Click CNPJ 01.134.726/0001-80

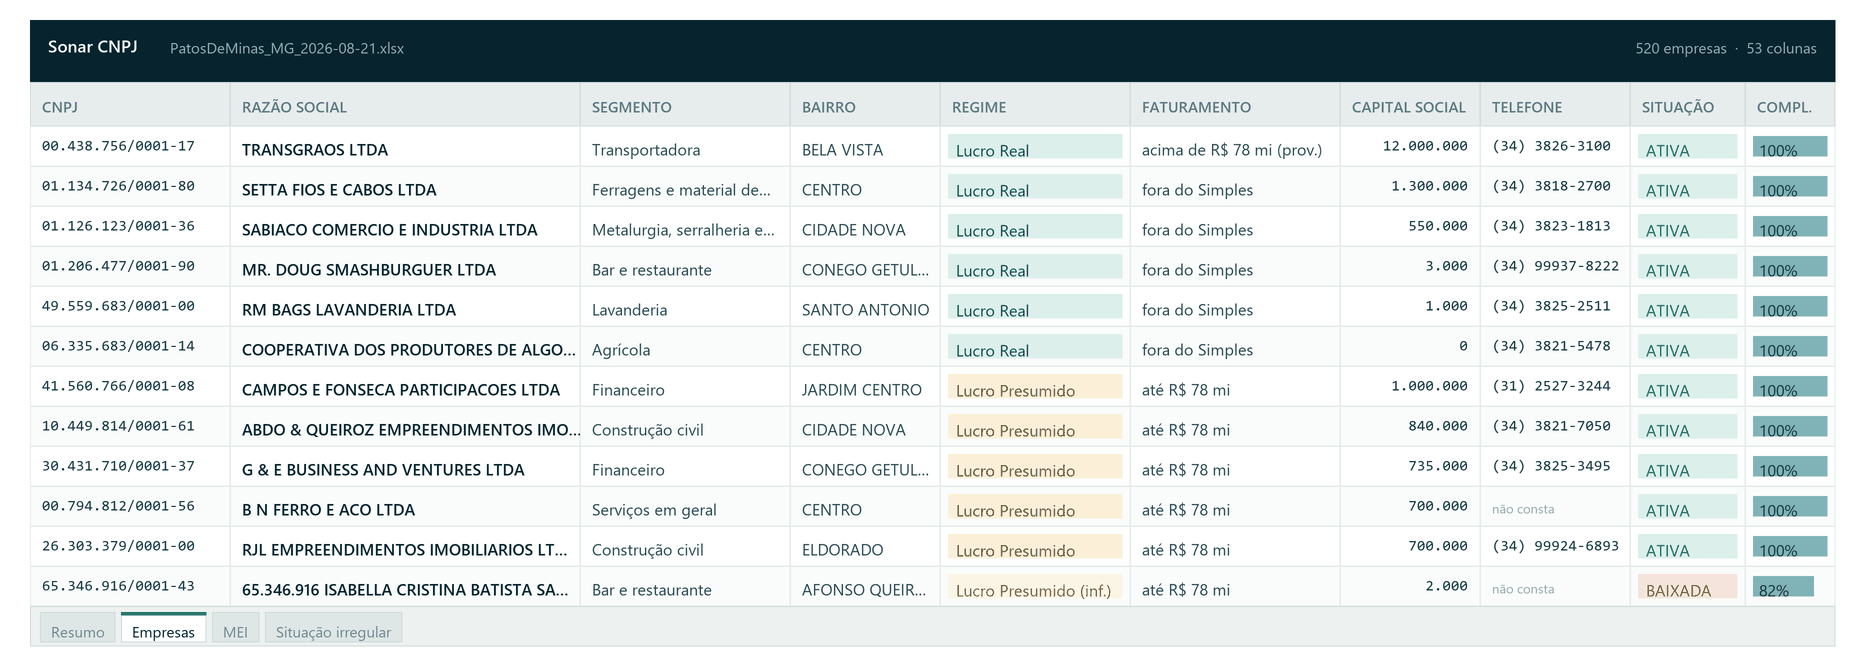[x=118, y=186]
